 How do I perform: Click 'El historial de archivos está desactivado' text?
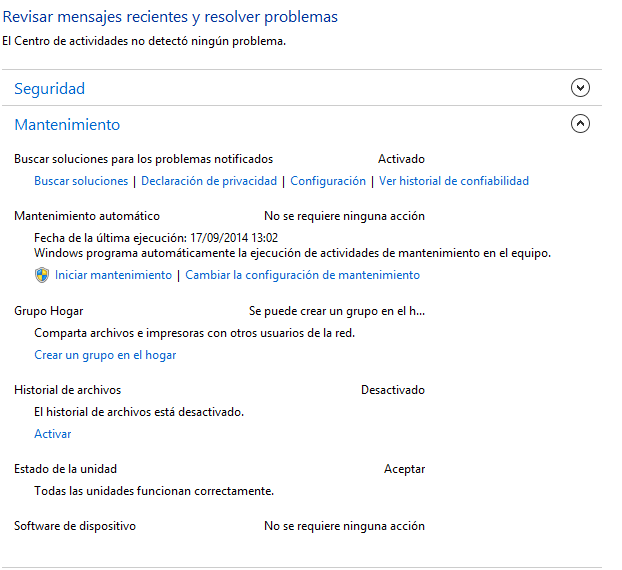click(139, 412)
